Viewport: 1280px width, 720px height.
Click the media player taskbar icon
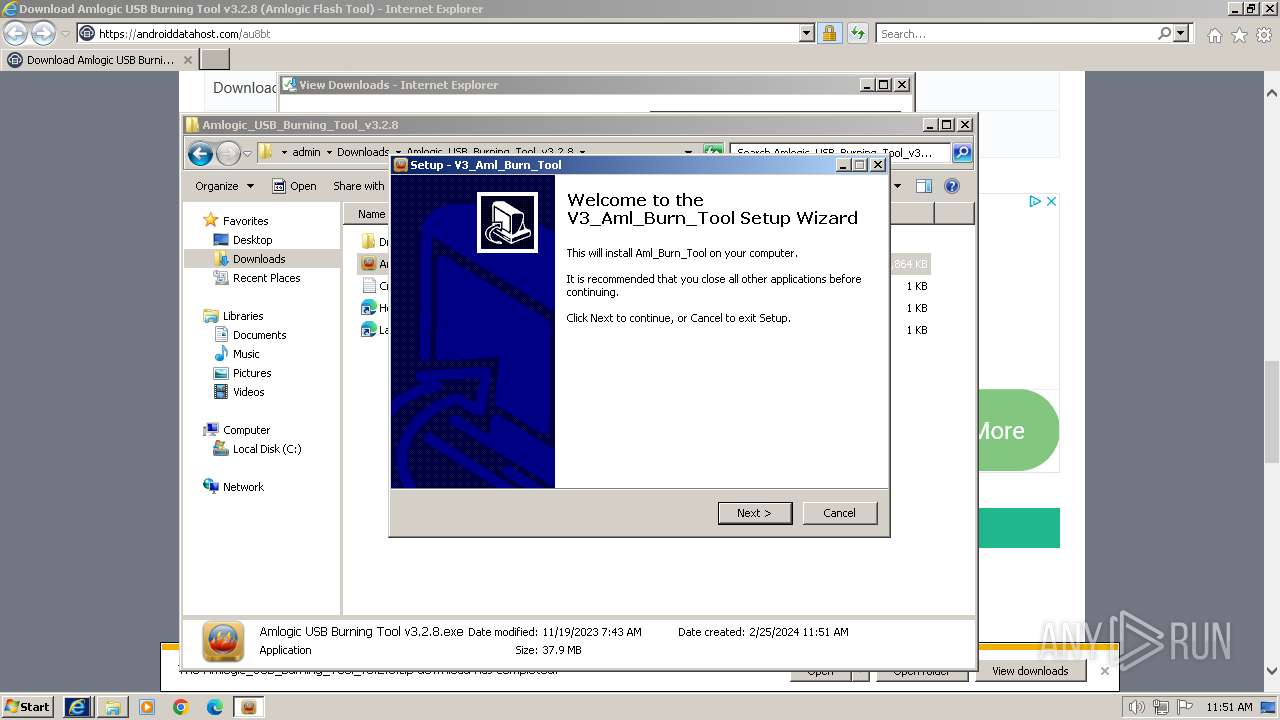[147, 707]
